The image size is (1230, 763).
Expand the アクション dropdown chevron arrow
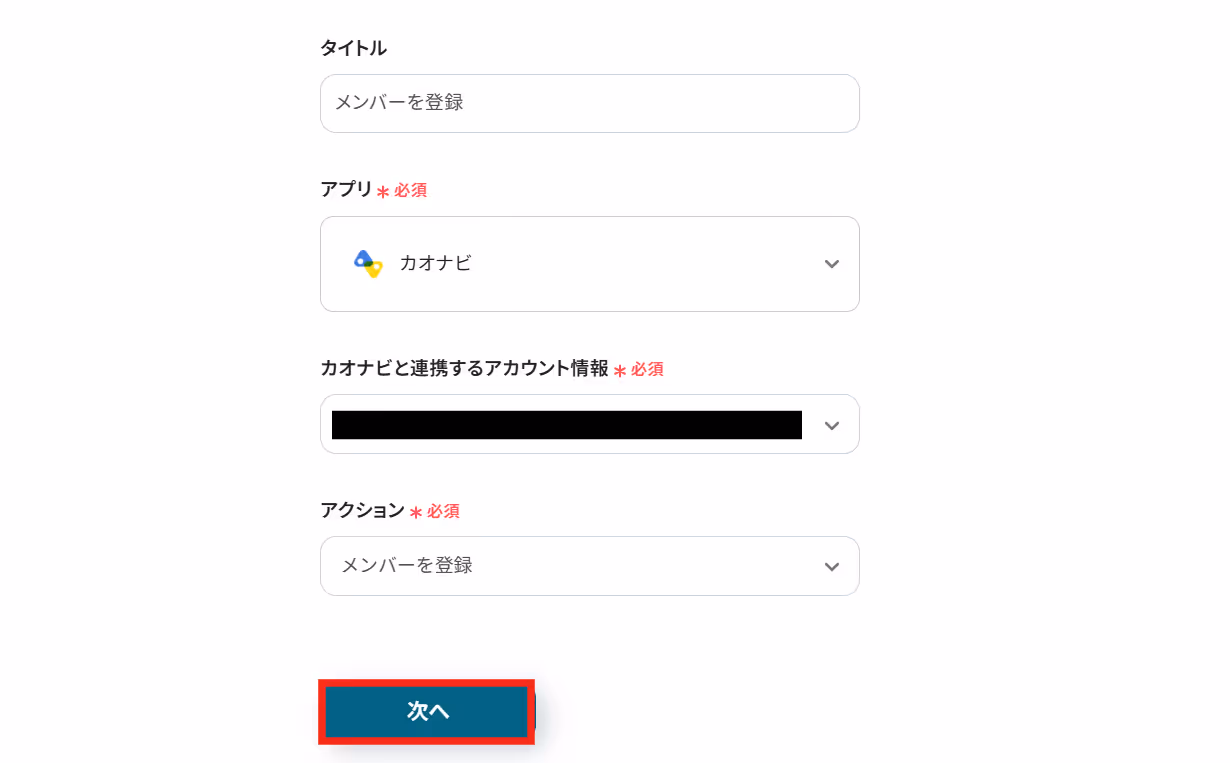pos(831,567)
